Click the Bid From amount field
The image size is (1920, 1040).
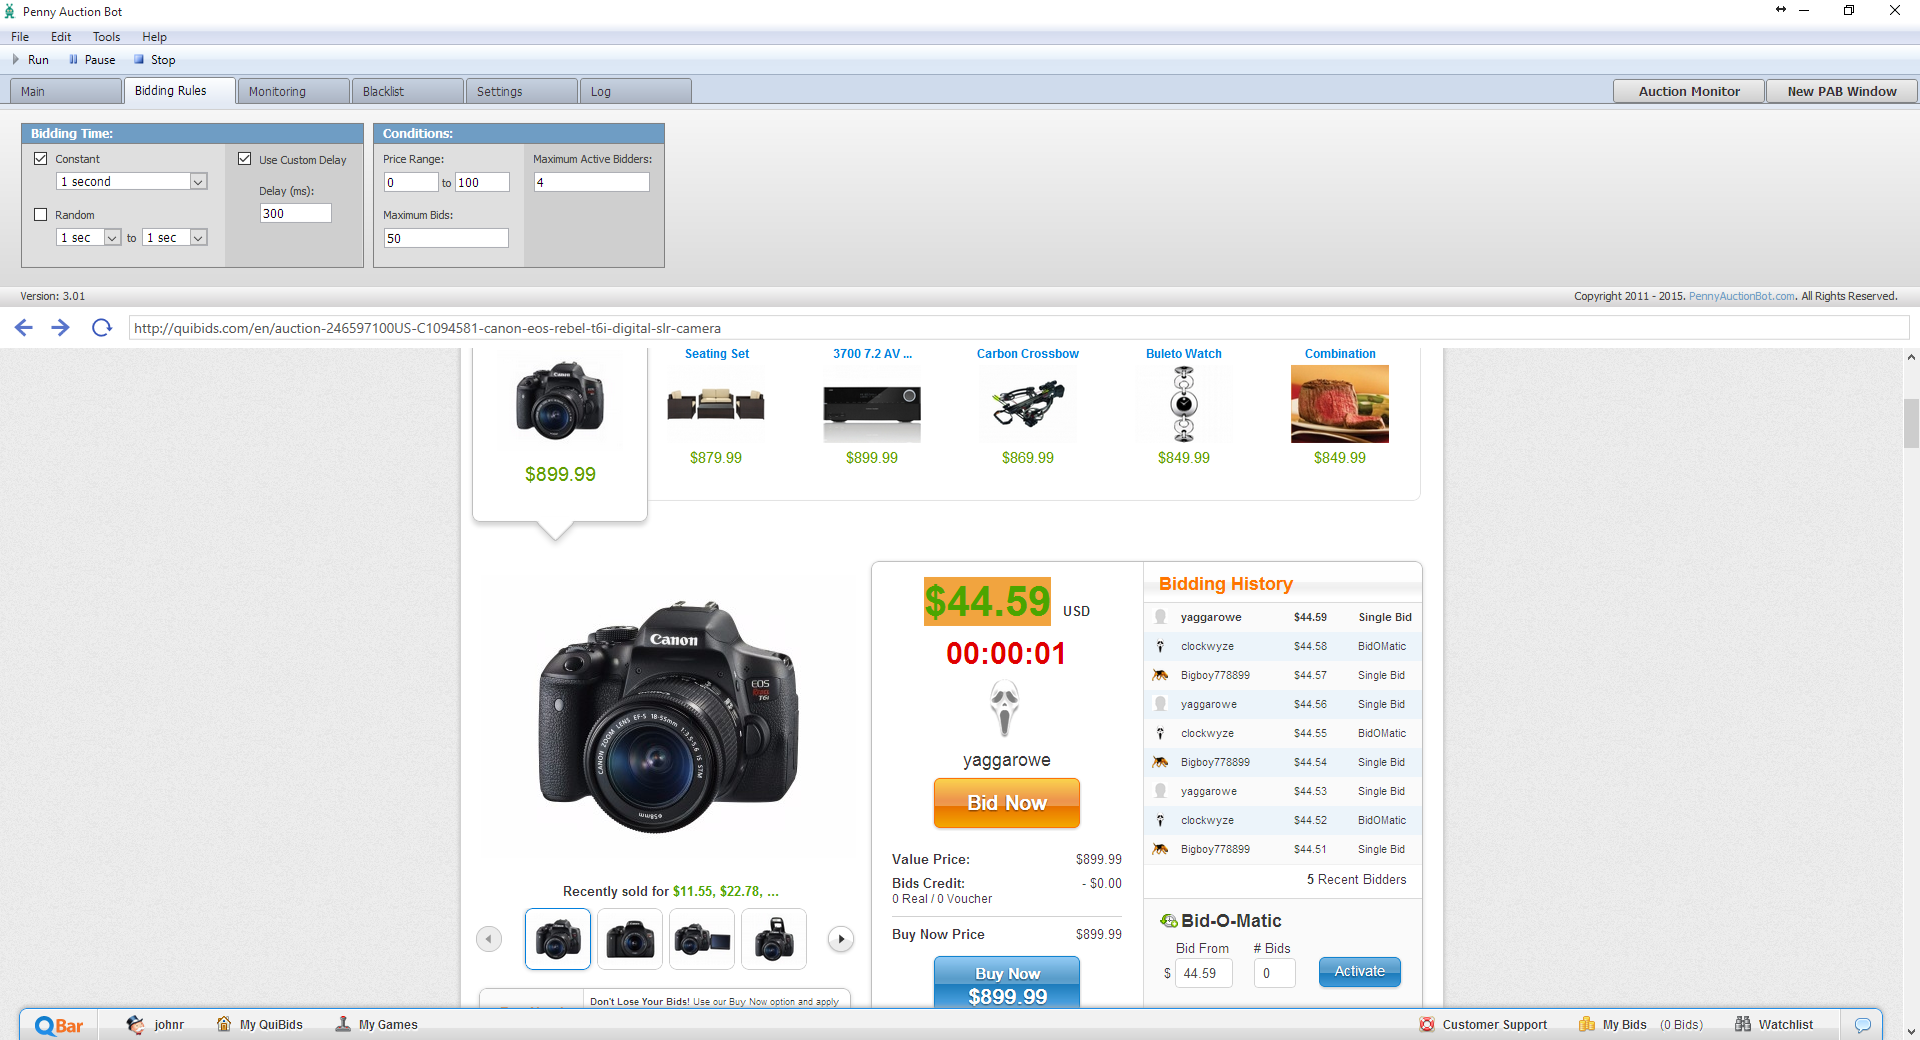[x=1203, y=973]
